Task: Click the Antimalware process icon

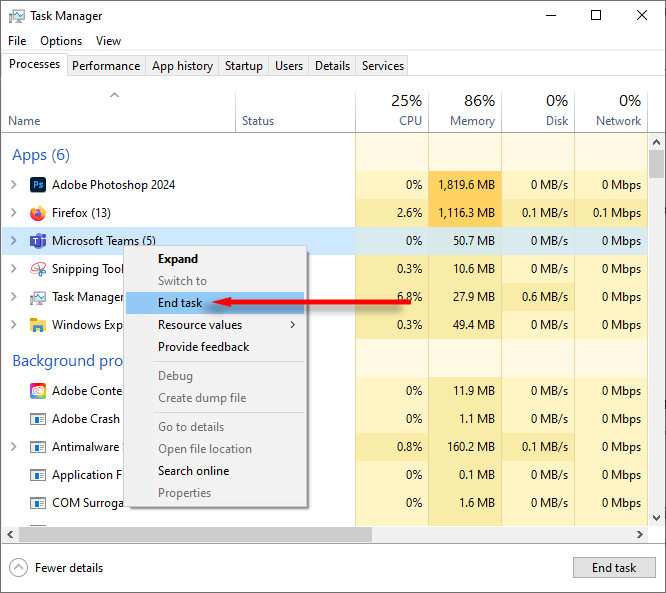Action: click(38, 447)
